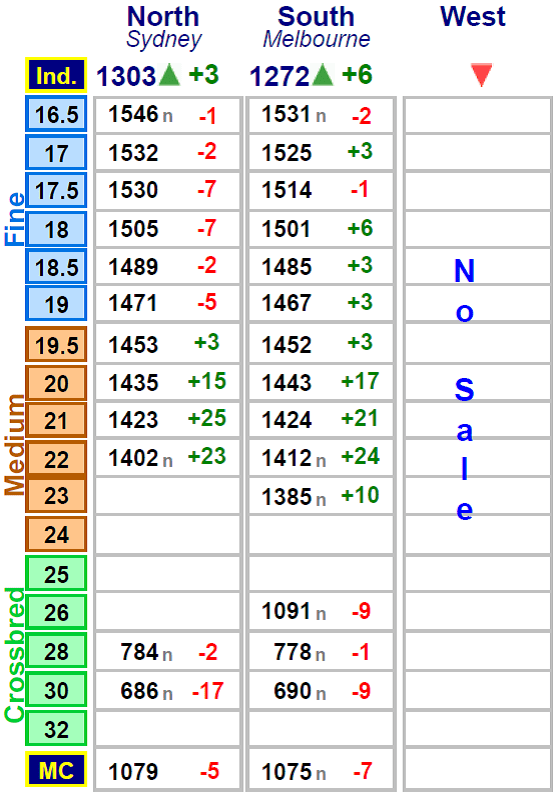
Task: Select the 19.5 micron medium label
Action: (x=56, y=345)
